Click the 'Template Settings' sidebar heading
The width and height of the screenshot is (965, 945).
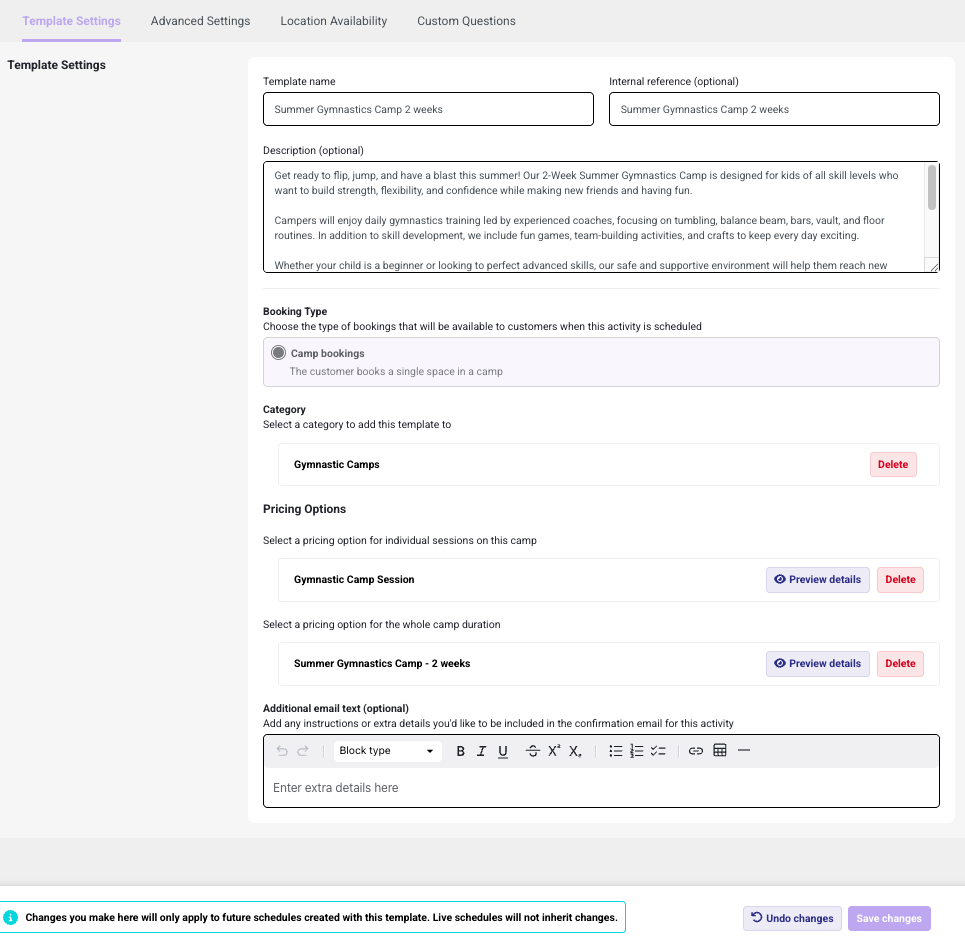pyautogui.click(x=56, y=65)
